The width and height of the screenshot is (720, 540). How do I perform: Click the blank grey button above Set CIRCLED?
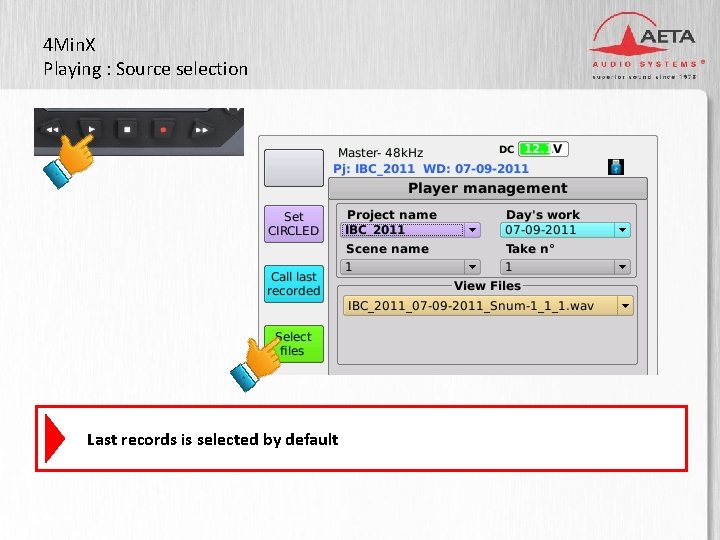click(x=294, y=168)
